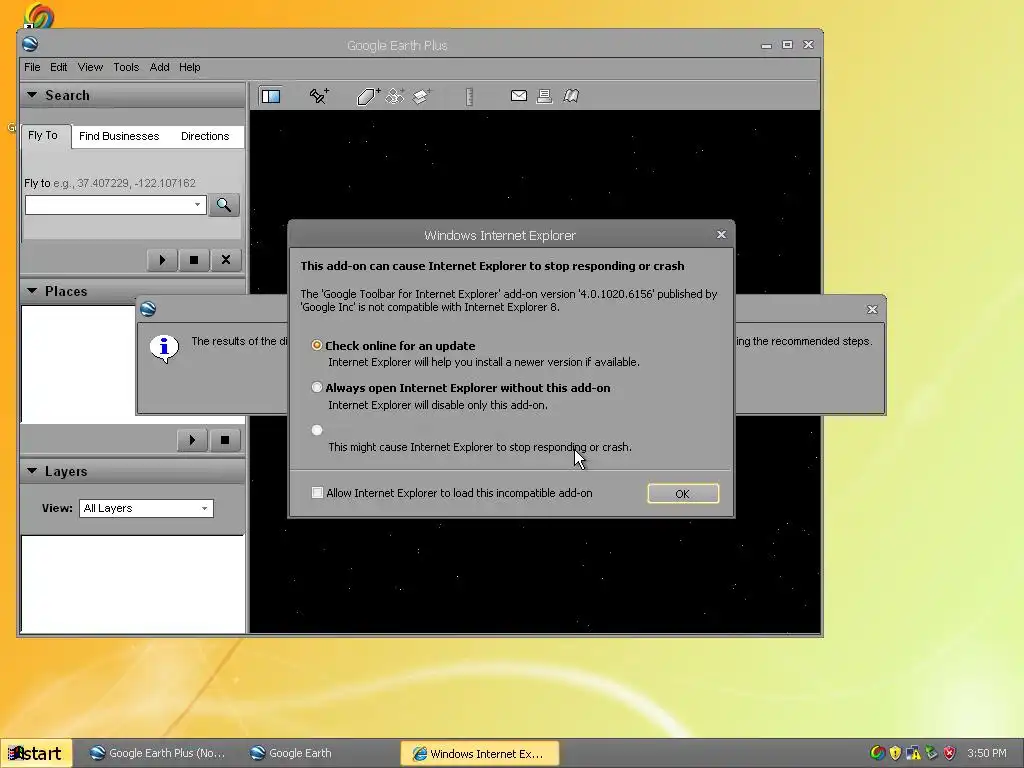Click the Add Placemark pushpin icon
The width and height of the screenshot is (1024, 768).
[x=319, y=96]
